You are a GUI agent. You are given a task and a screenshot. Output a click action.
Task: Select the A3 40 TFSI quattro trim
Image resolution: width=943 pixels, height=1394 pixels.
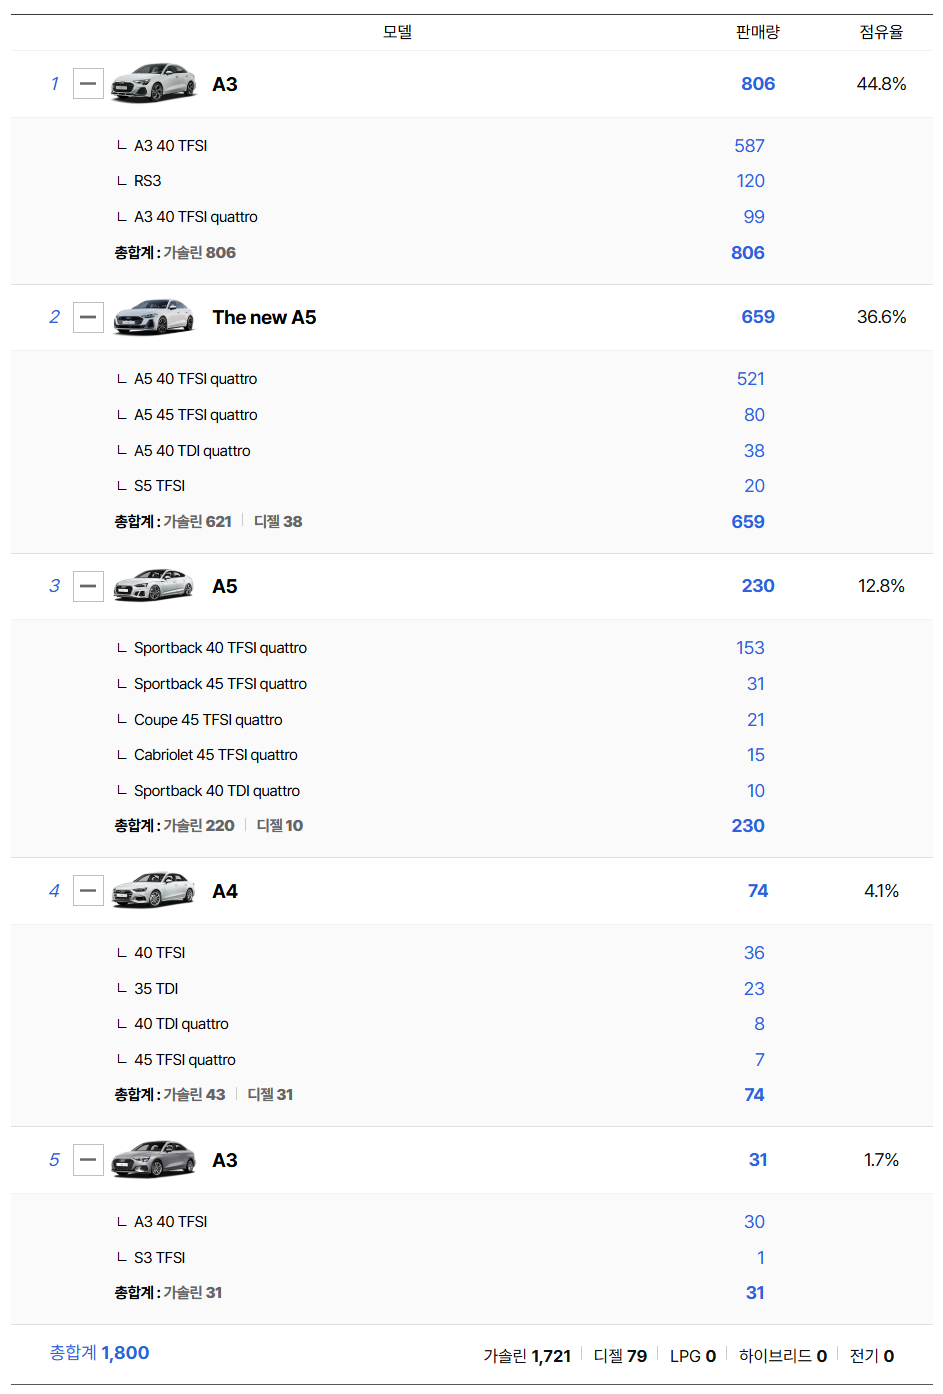(x=196, y=217)
